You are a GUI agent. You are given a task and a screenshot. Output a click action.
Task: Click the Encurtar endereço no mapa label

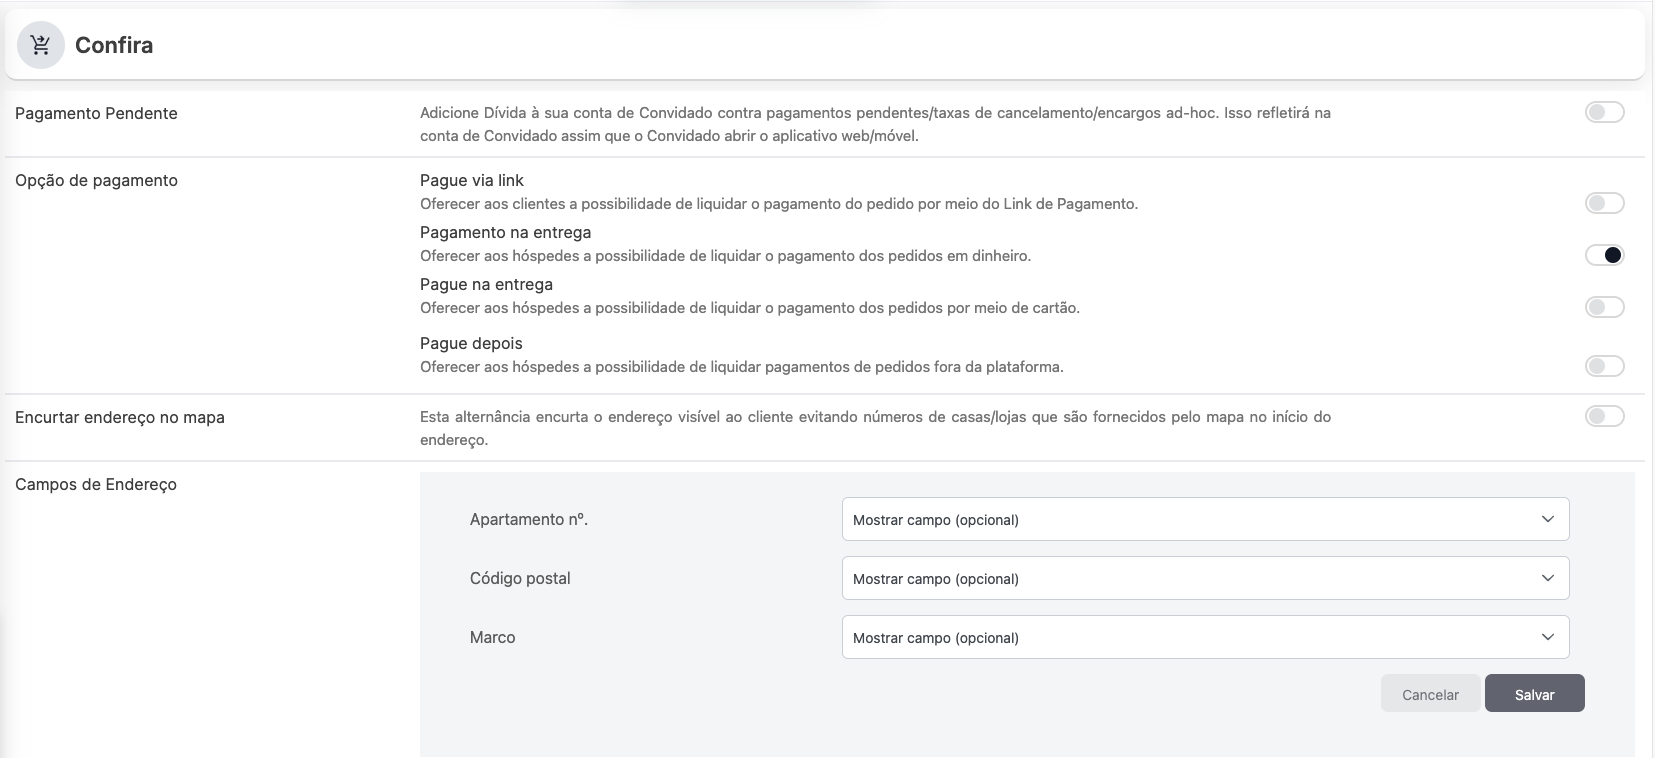click(120, 418)
